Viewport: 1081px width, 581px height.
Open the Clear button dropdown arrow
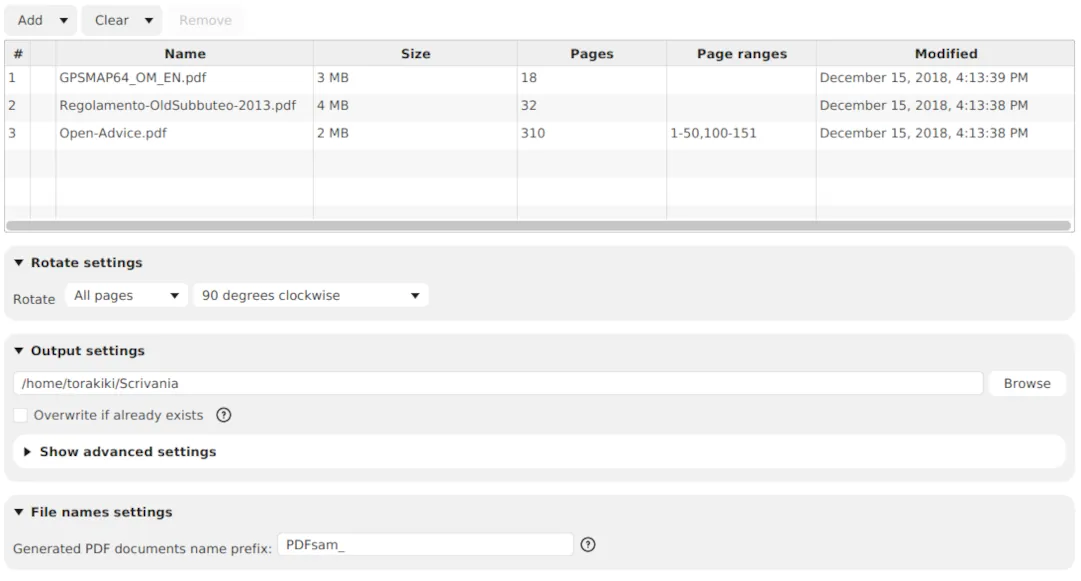(148, 20)
